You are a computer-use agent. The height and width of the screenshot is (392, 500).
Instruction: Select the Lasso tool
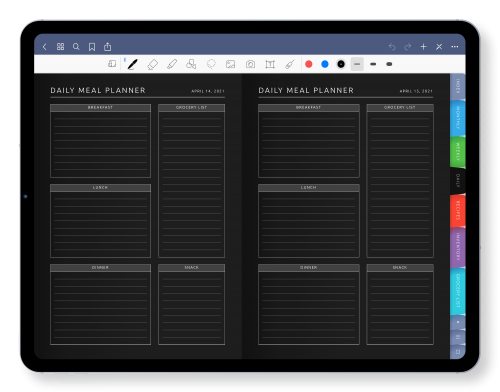(x=211, y=64)
